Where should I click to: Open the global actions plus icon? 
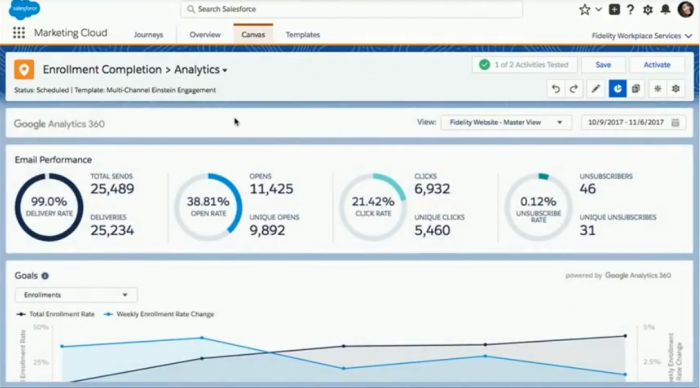pyautogui.click(x=614, y=9)
